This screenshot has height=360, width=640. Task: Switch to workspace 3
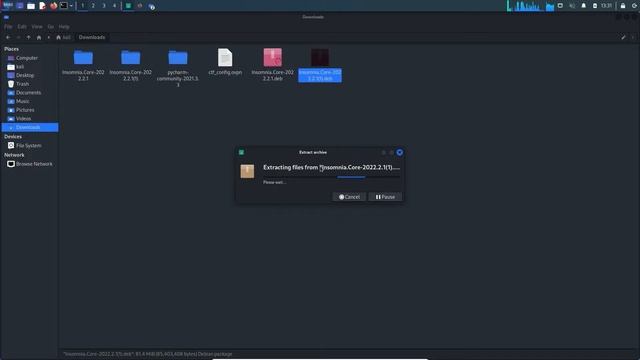104,6
